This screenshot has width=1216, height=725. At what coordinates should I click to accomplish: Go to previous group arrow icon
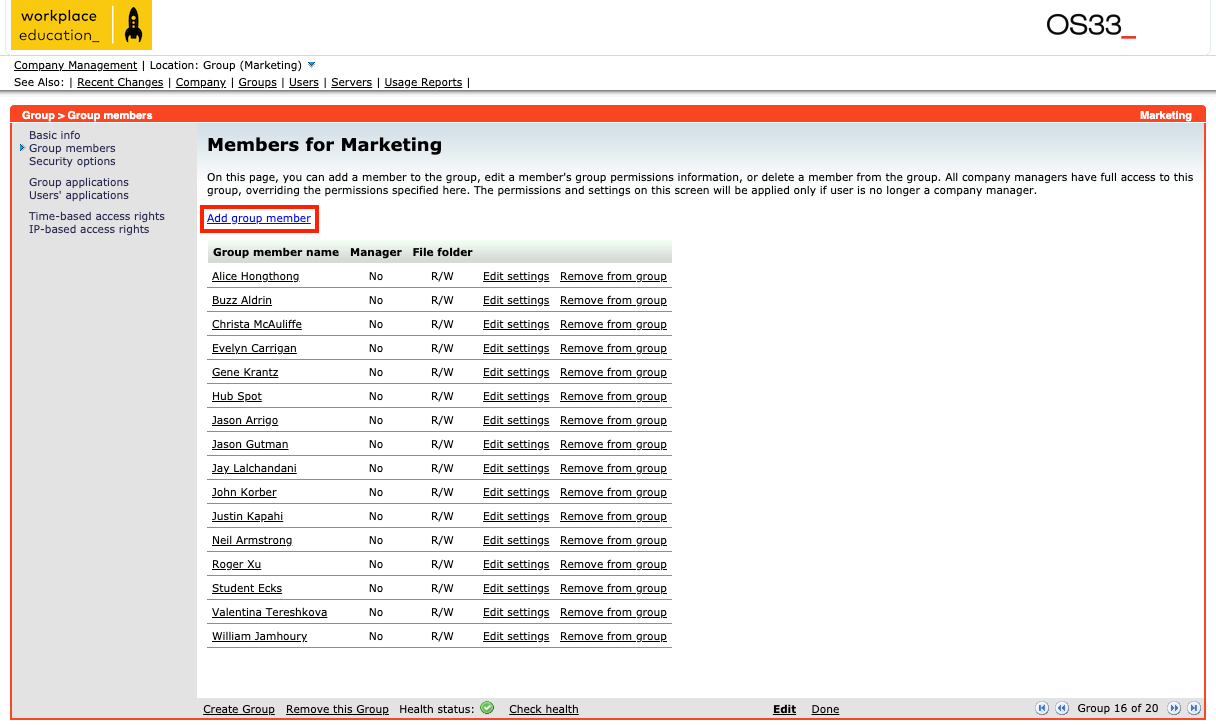point(1062,708)
